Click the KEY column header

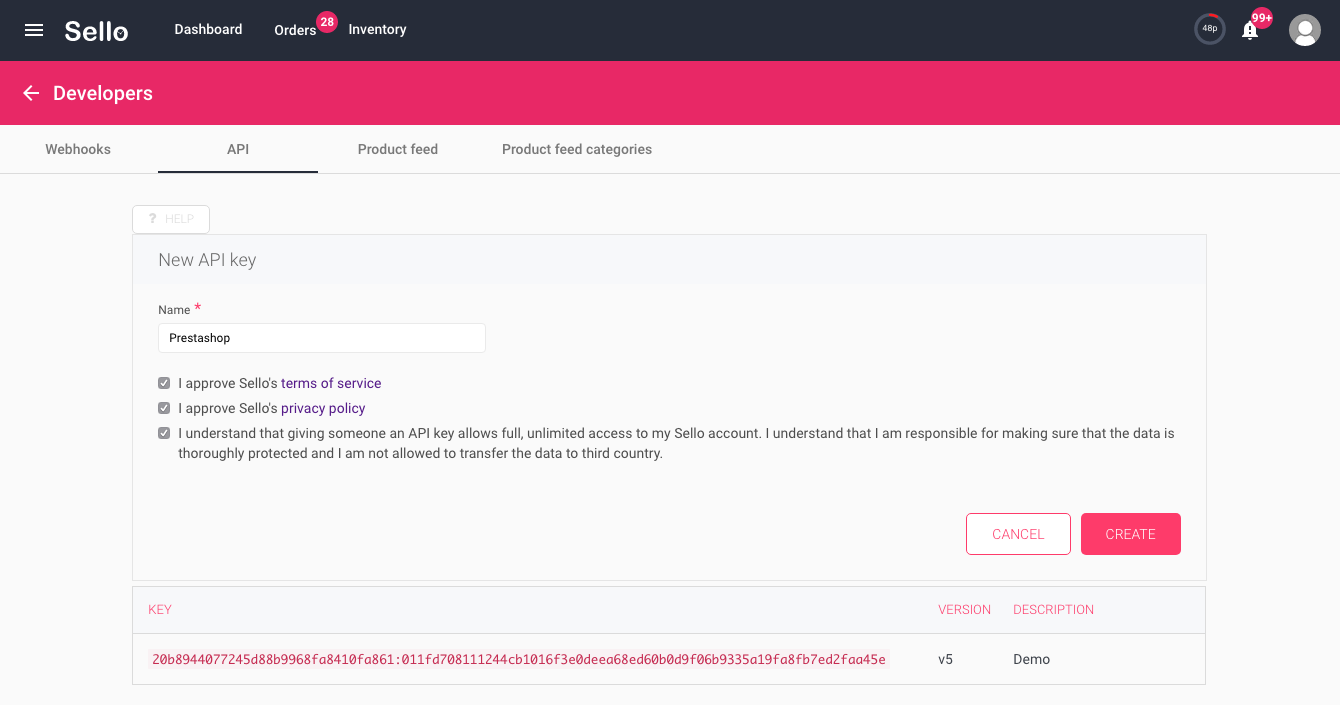[160, 609]
